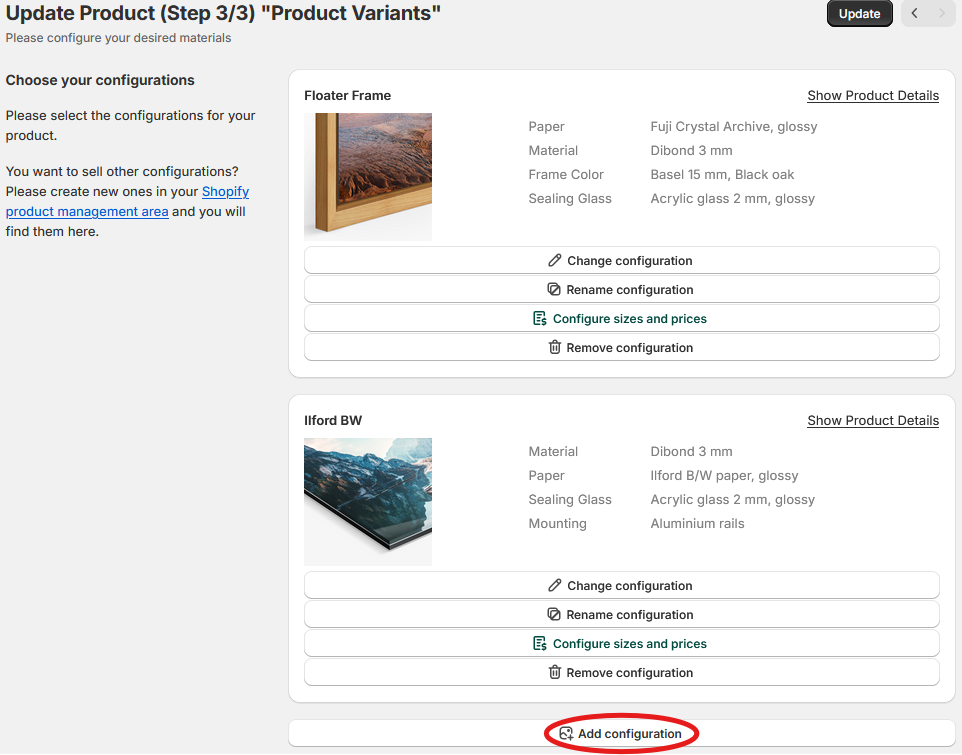
Task: Click Configure sizes and prices for Floater Frame
Action: click(630, 319)
